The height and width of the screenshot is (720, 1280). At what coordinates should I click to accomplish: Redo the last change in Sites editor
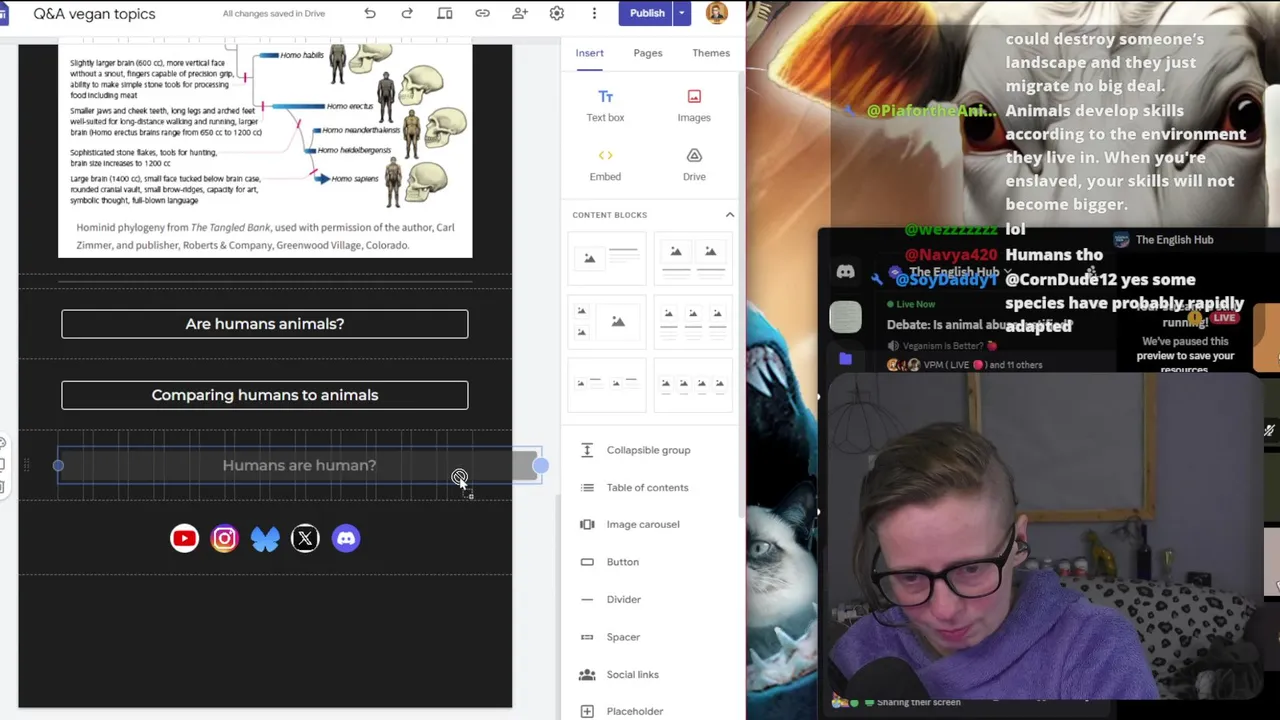[x=407, y=13]
